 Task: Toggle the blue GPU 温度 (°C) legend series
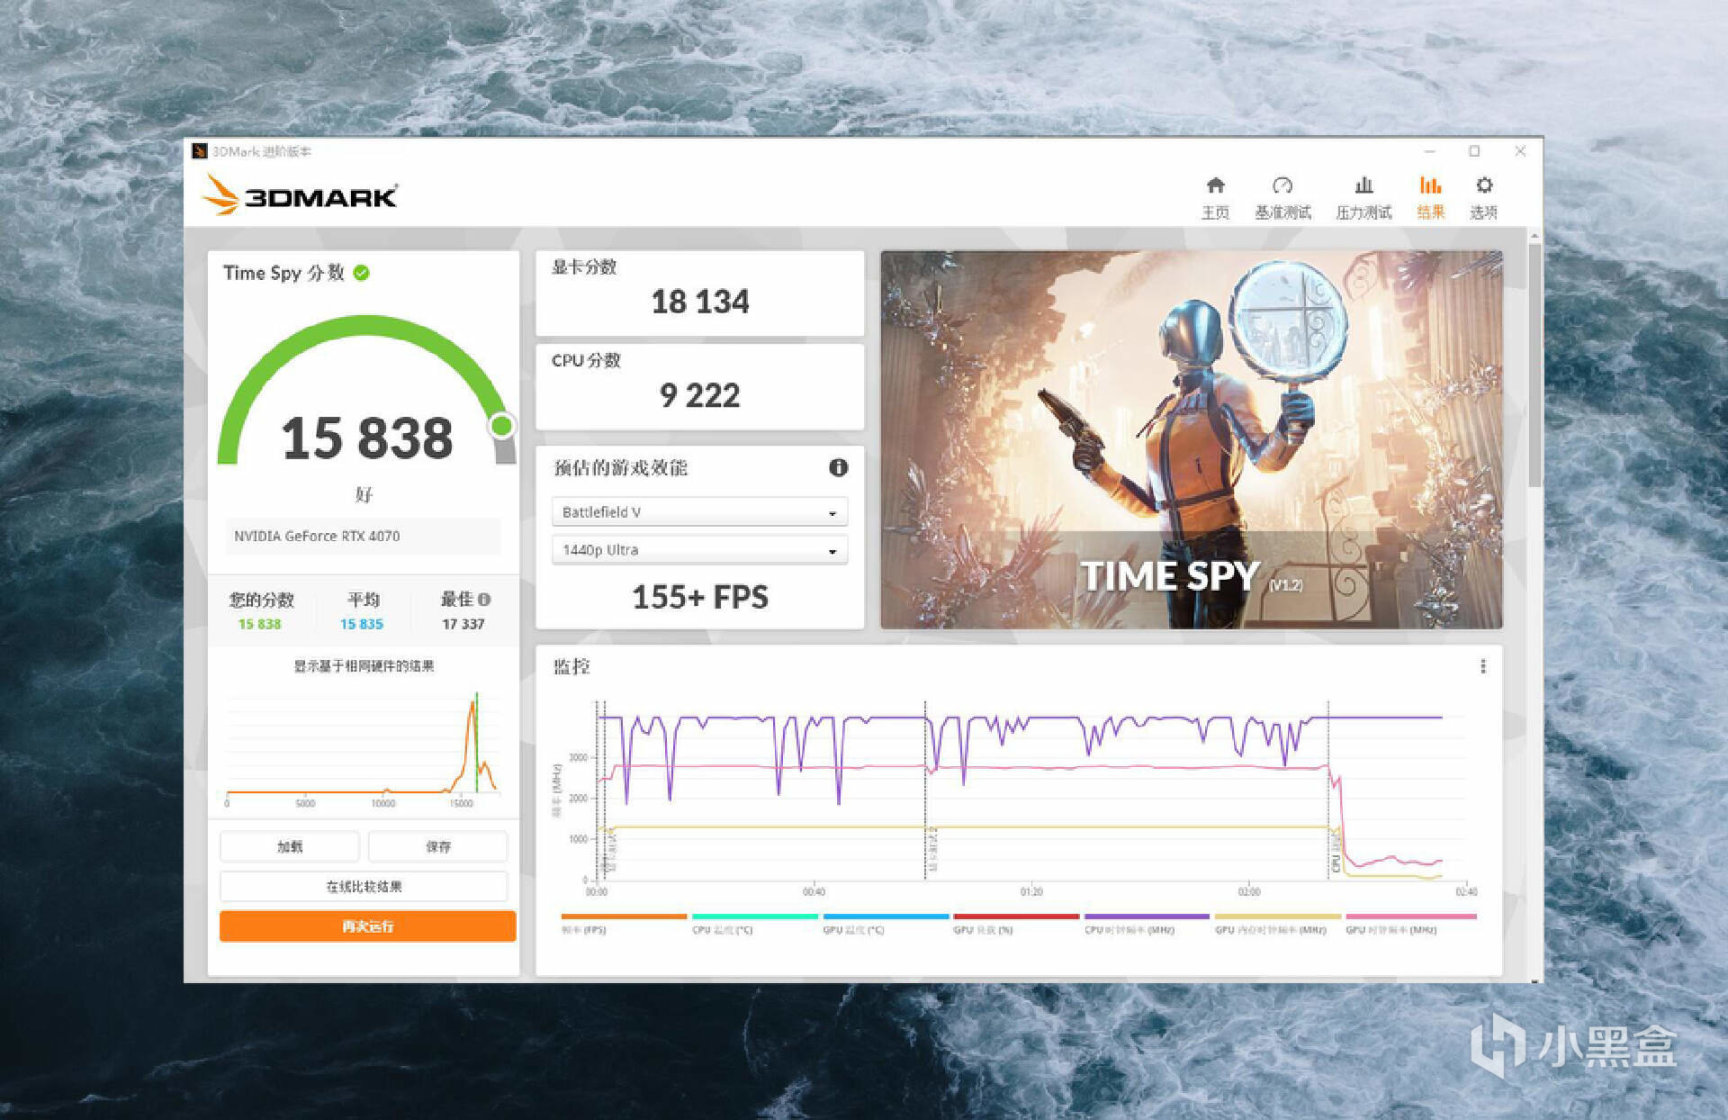click(885, 923)
